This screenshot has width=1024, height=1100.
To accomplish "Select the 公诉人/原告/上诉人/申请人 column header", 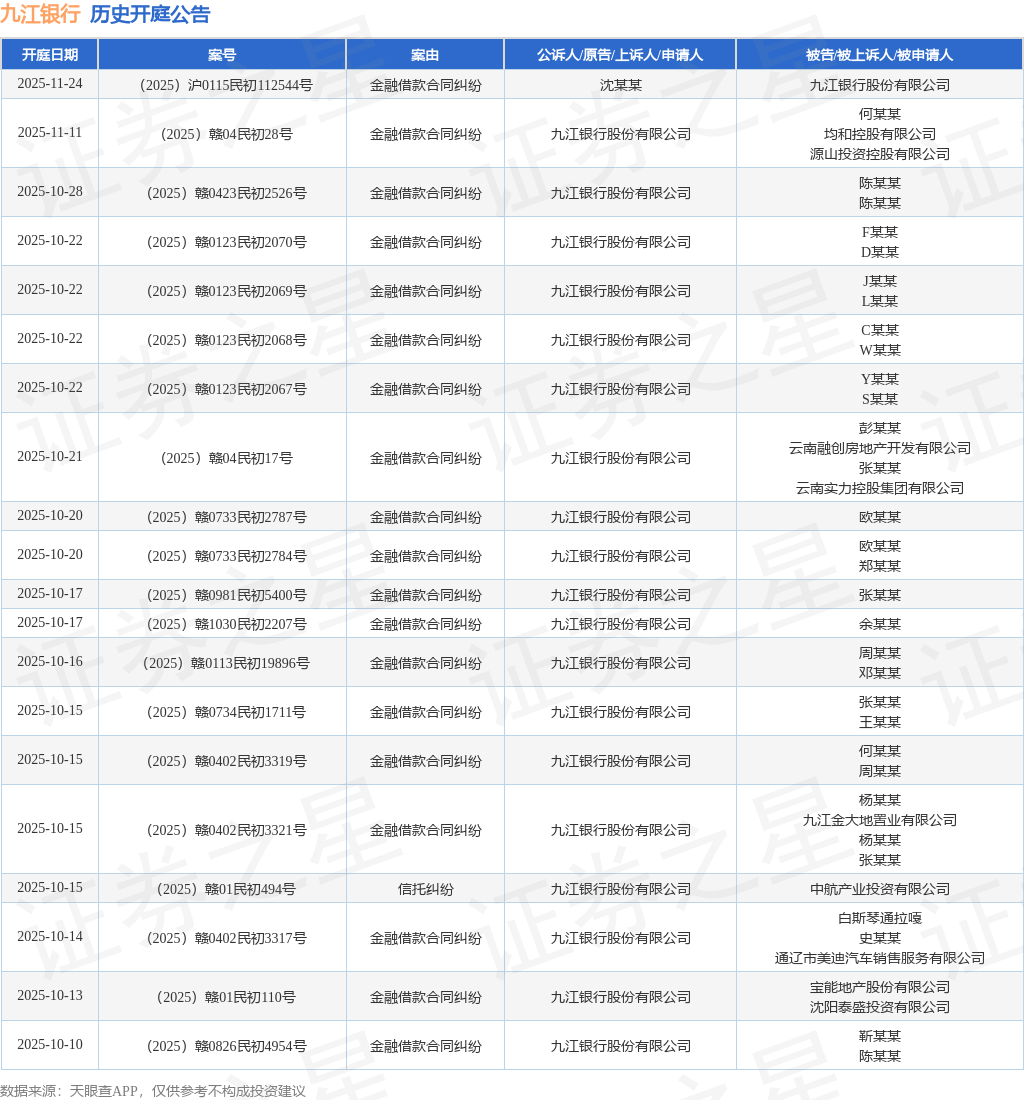I will point(620,55).
